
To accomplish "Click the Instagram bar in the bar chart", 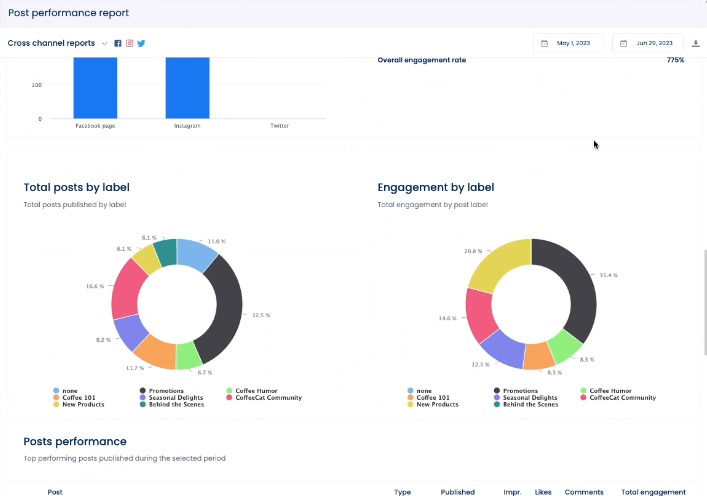I will point(187,87).
